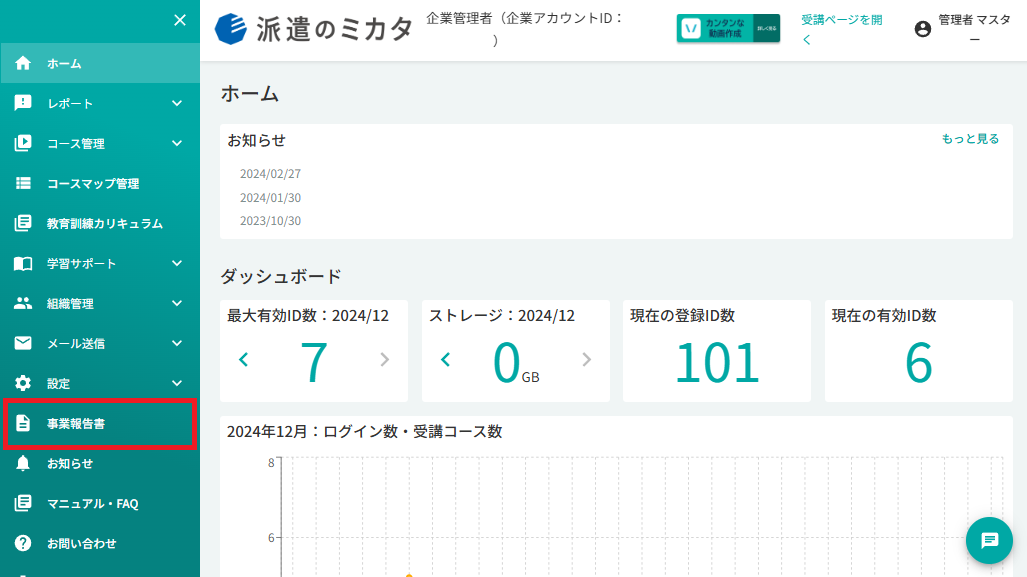Expand the 設定 menu chevron

coord(177,383)
